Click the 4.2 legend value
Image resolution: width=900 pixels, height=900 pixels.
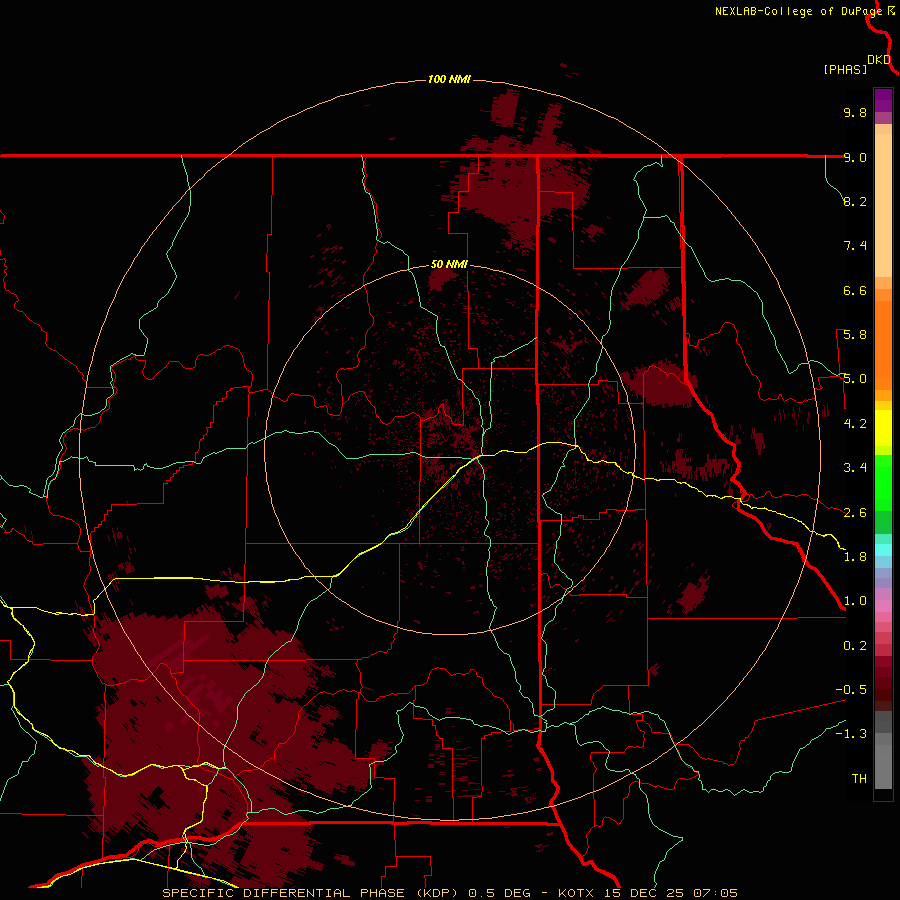point(855,424)
